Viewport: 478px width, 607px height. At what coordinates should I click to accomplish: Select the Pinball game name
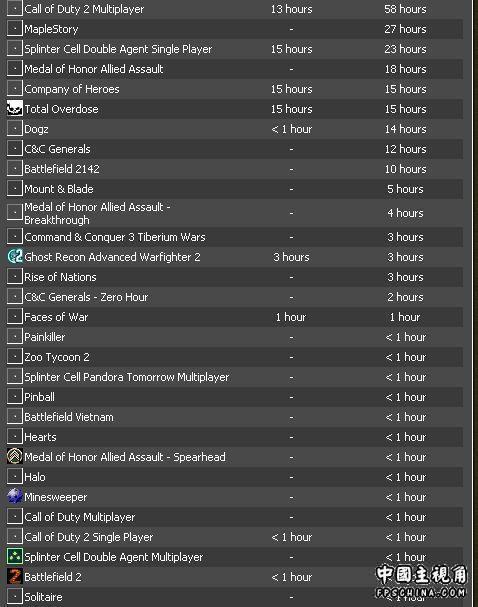coord(39,397)
